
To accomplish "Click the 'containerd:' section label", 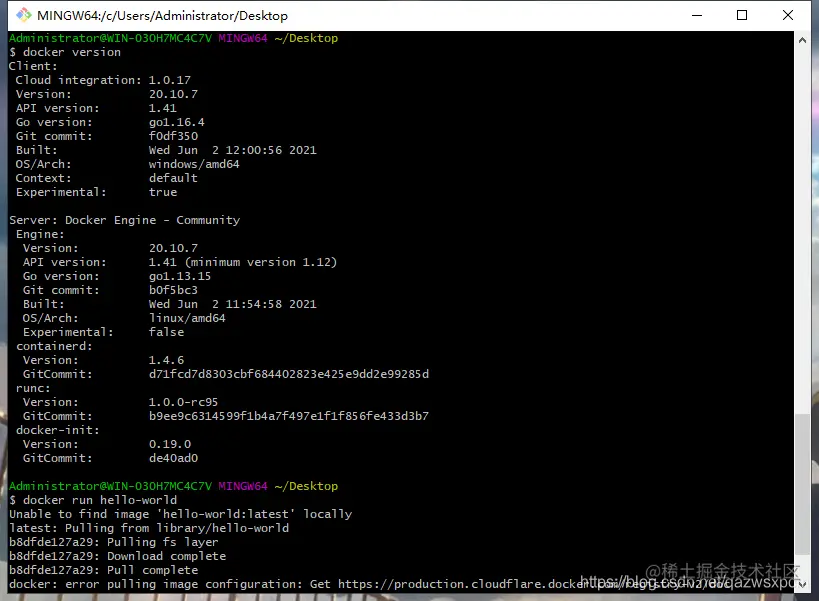I will pyautogui.click(x=54, y=346).
